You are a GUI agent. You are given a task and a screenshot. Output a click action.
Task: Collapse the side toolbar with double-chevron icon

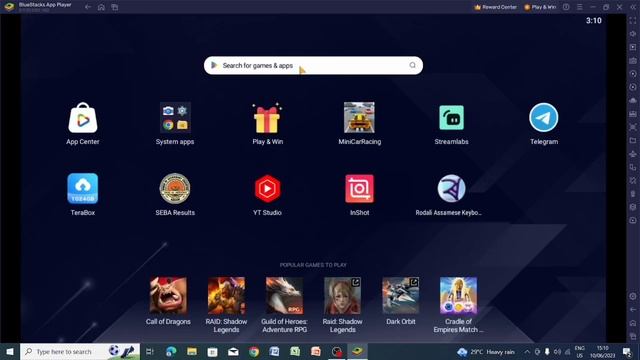(633, 7)
